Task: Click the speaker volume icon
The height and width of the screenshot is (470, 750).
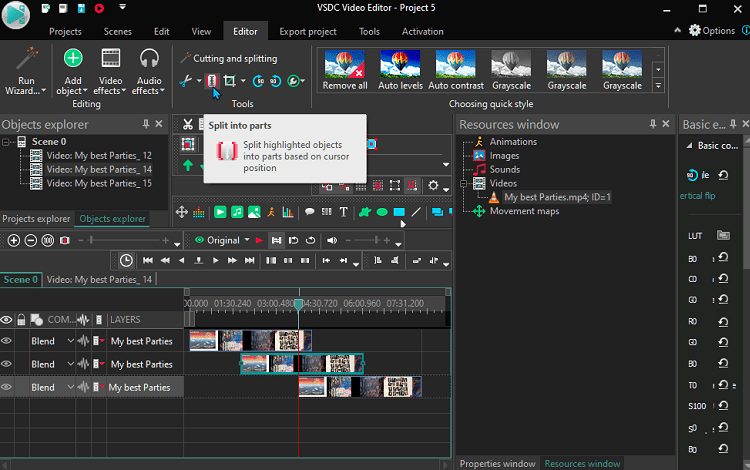Action: coord(331,240)
